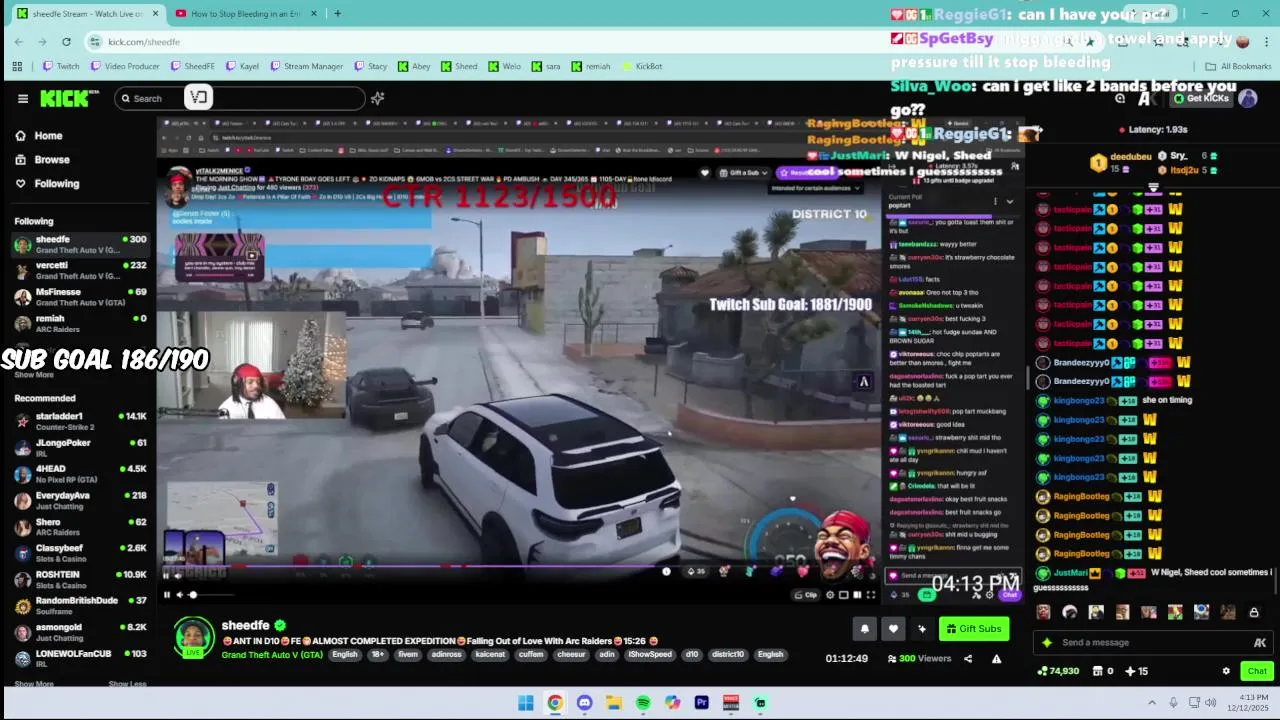Image resolution: width=1280 pixels, height=720 pixels.
Task: Create a clip with the Clip button
Action: [805, 595]
